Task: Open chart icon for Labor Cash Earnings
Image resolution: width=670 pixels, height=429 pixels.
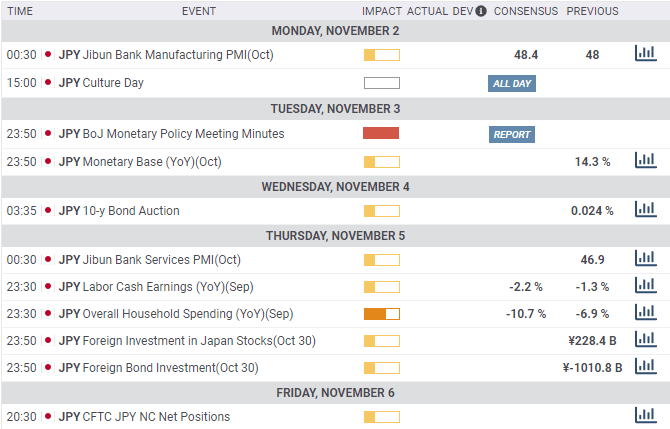Action: coord(645,286)
